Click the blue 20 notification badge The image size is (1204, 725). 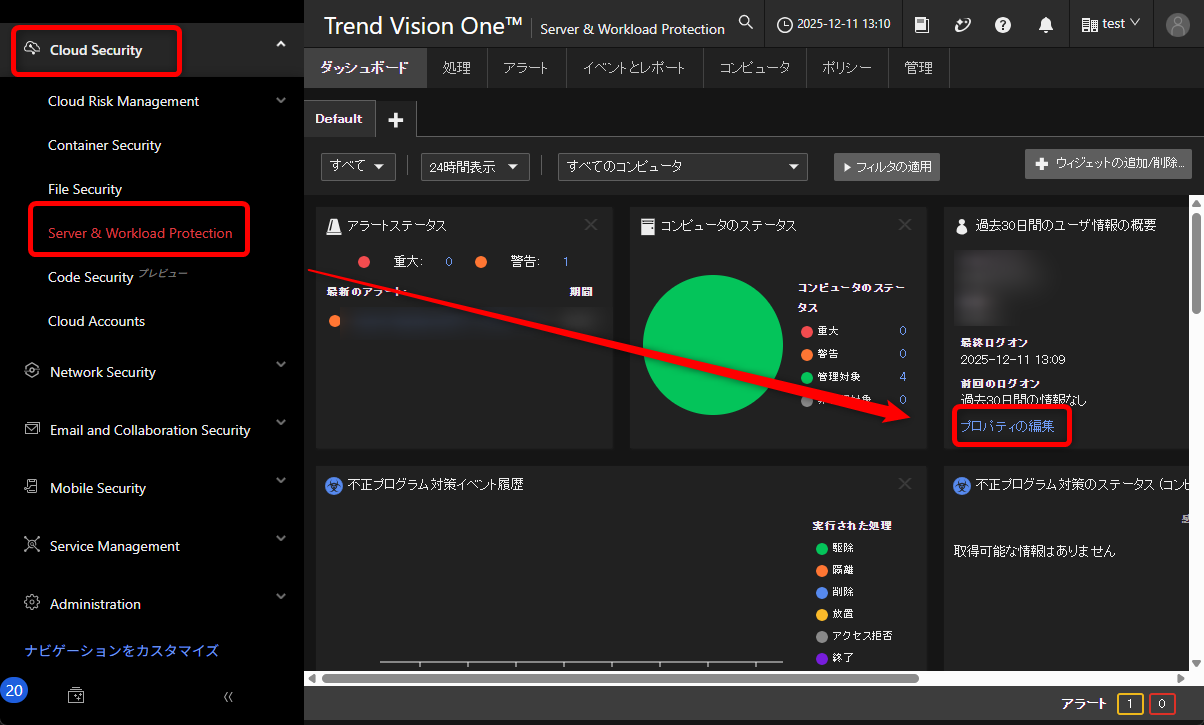click(14, 690)
